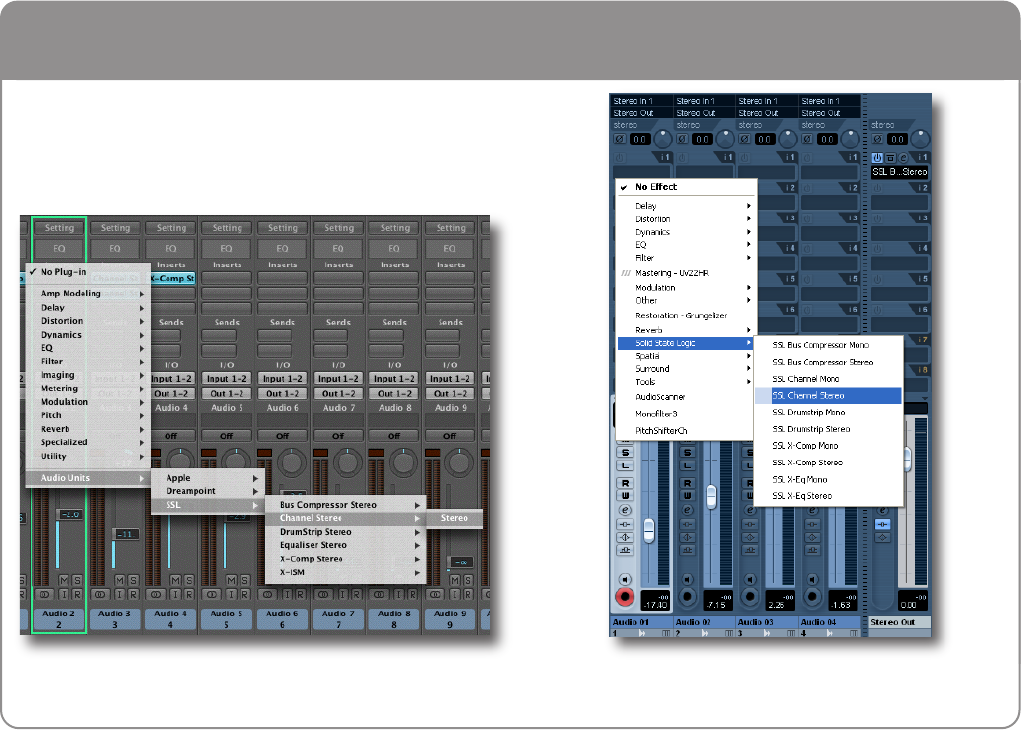
Task: Mute the Audio 3 channel strip
Action: pyautogui.click(x=120, y=580)
